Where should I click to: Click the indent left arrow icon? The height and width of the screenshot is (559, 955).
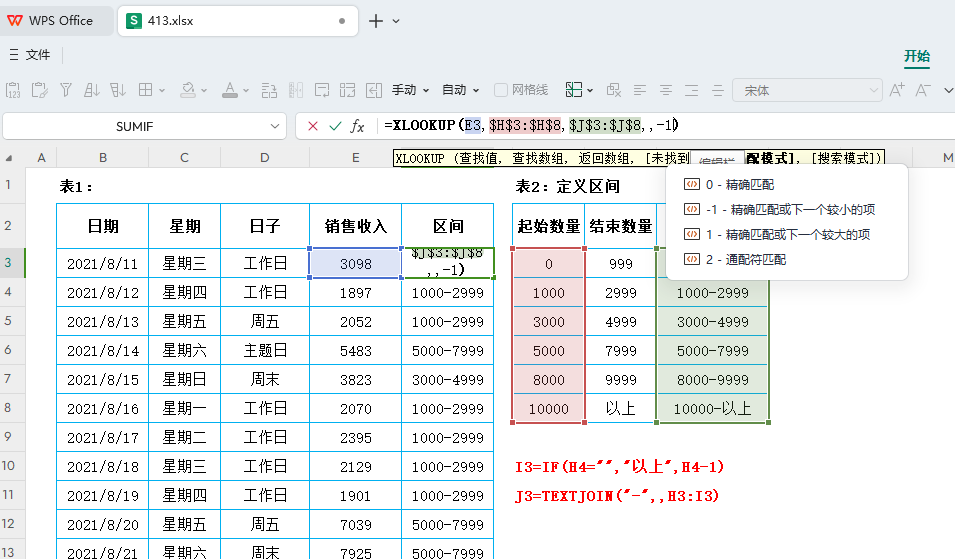[x=374, y=90]
